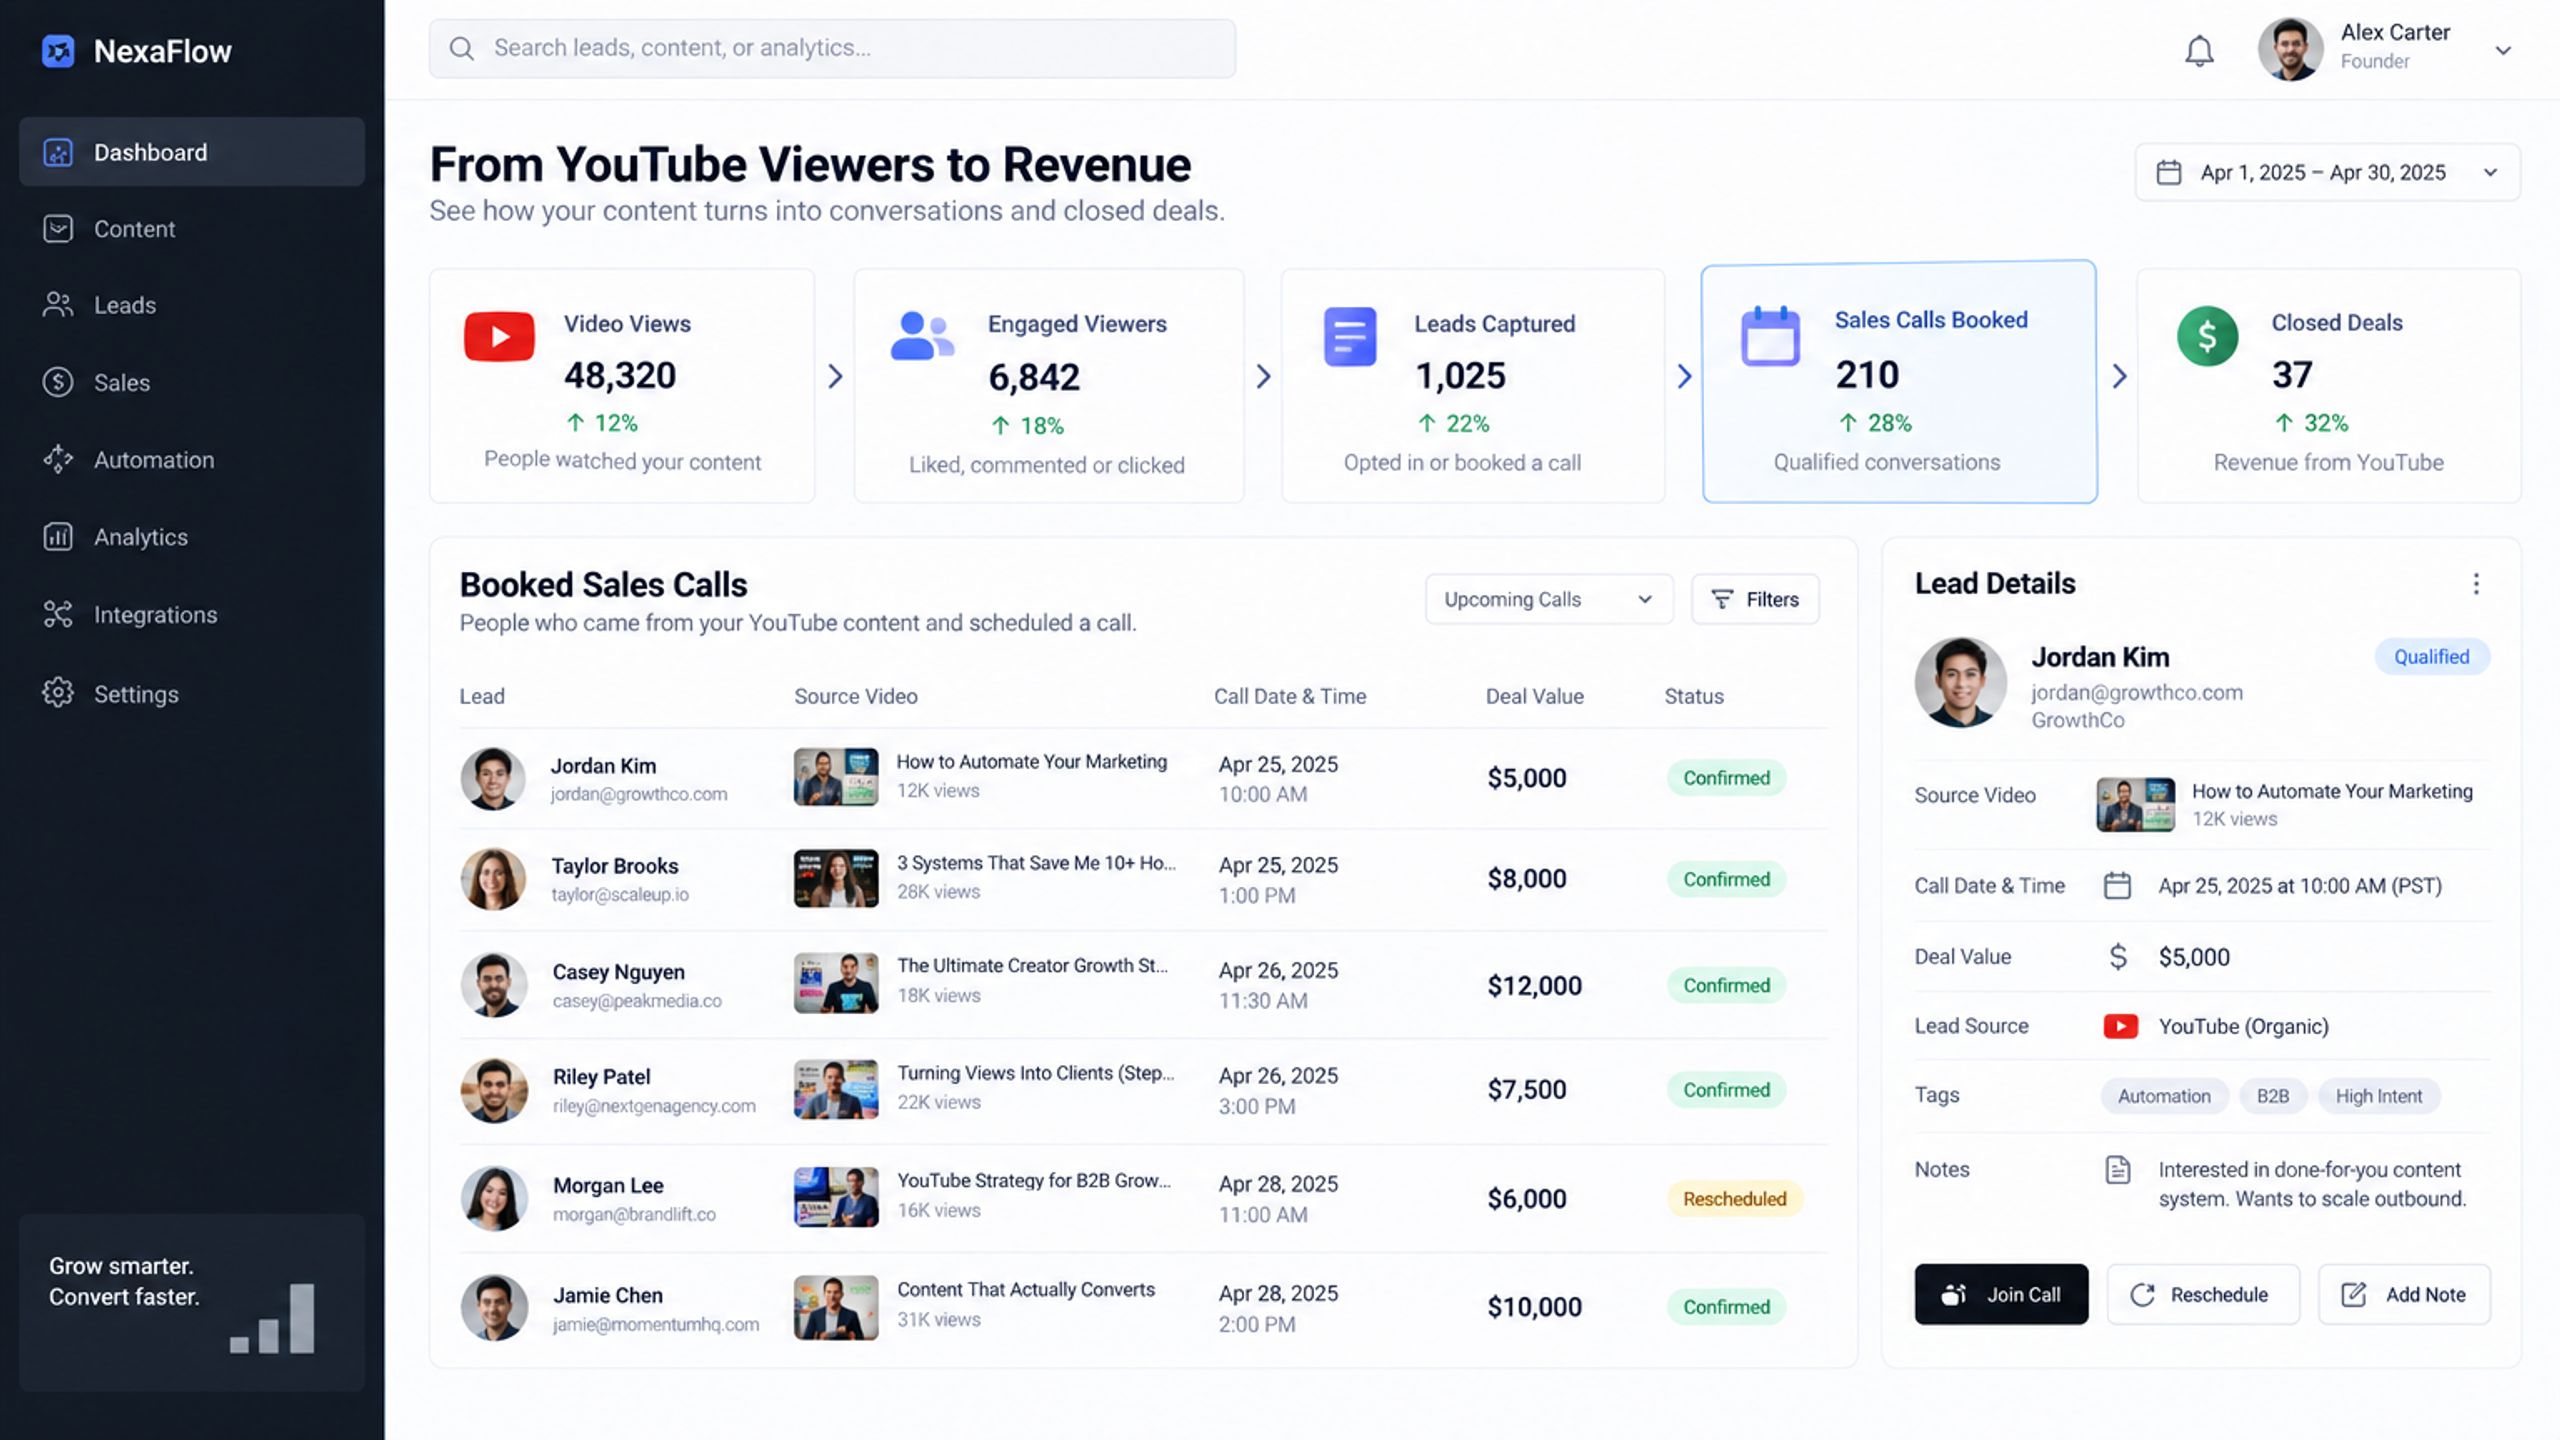This screenshot has width=2560, height=1440.
Task: Click the calendar icon in date range picker
Action: 2168,172
